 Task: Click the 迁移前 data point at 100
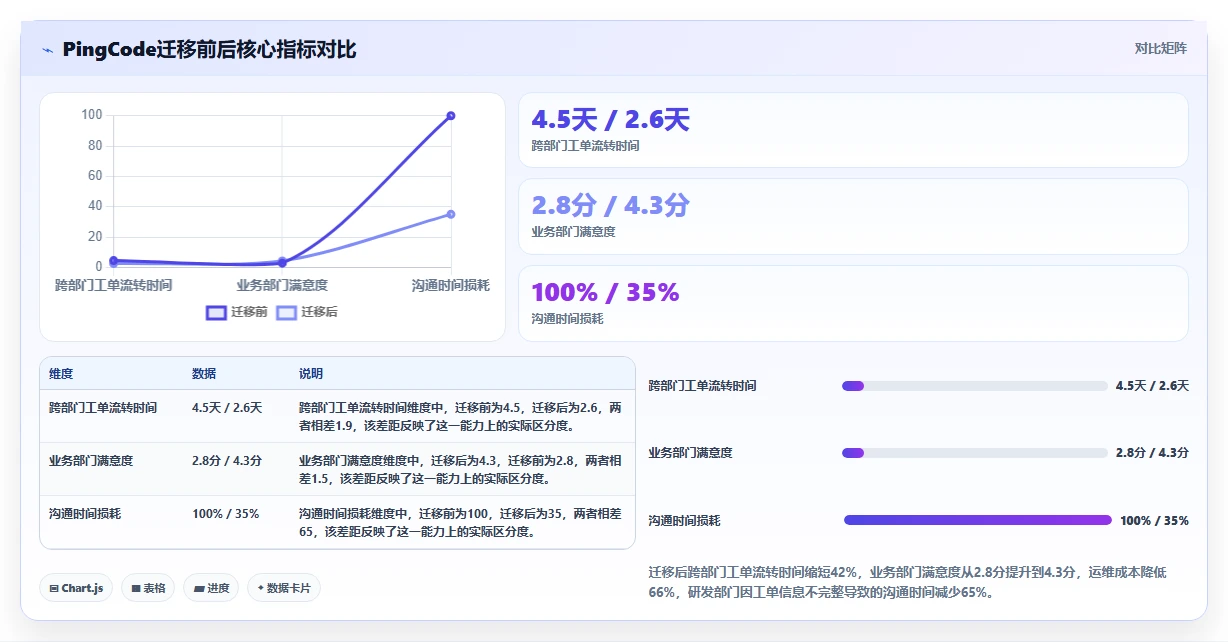pyautogui.click(x=451, y=116)
